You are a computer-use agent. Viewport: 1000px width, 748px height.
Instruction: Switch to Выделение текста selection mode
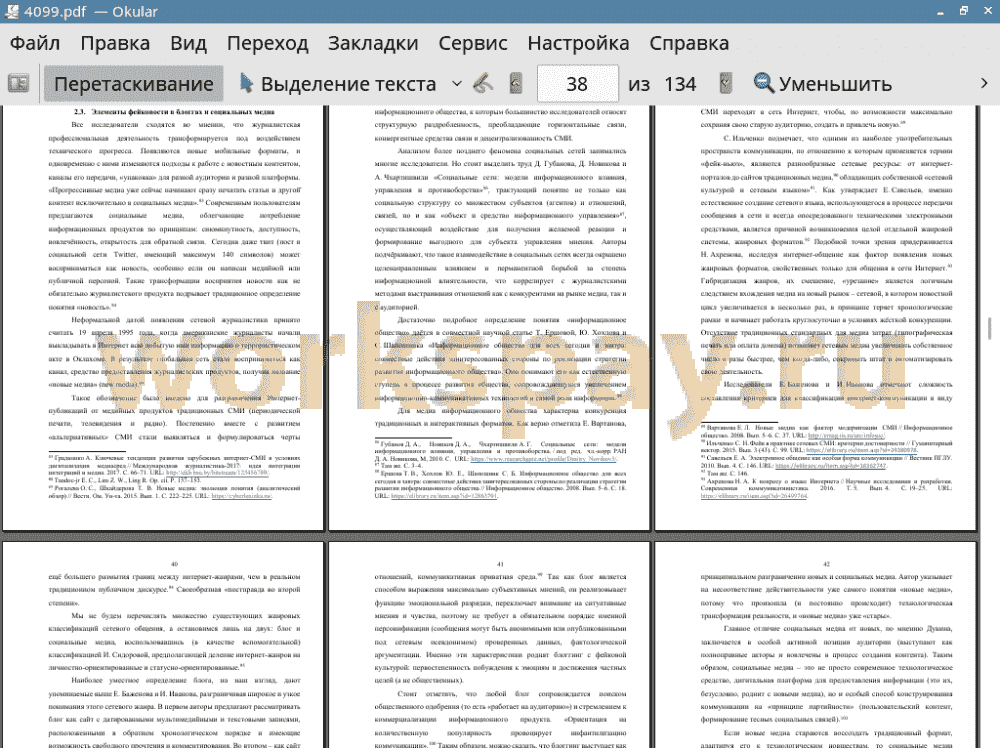(x=338, y=84)
